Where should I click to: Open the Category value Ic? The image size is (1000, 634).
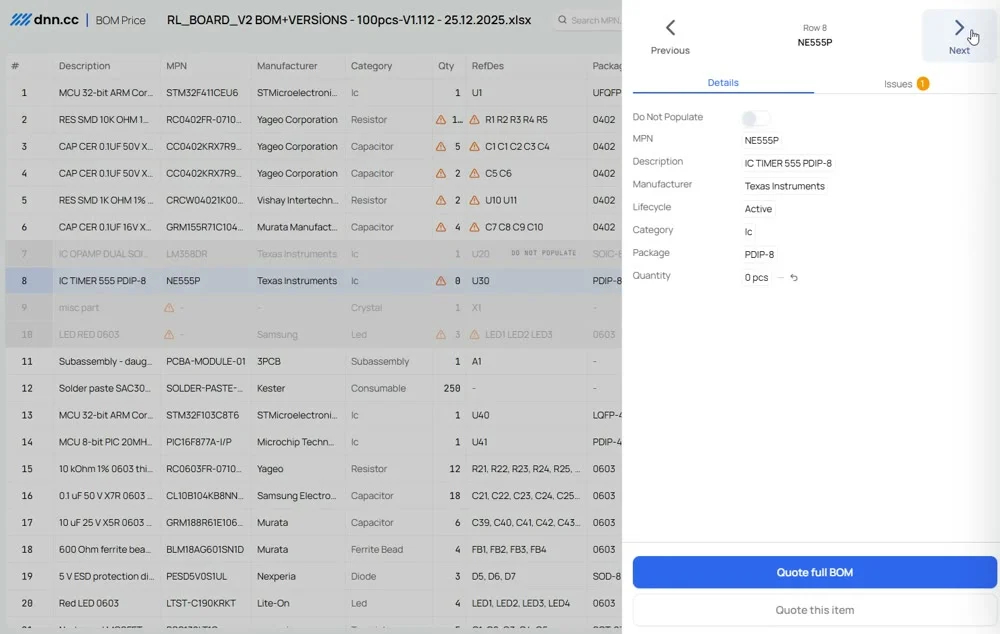pyautogui.click(x=748, y=232)
